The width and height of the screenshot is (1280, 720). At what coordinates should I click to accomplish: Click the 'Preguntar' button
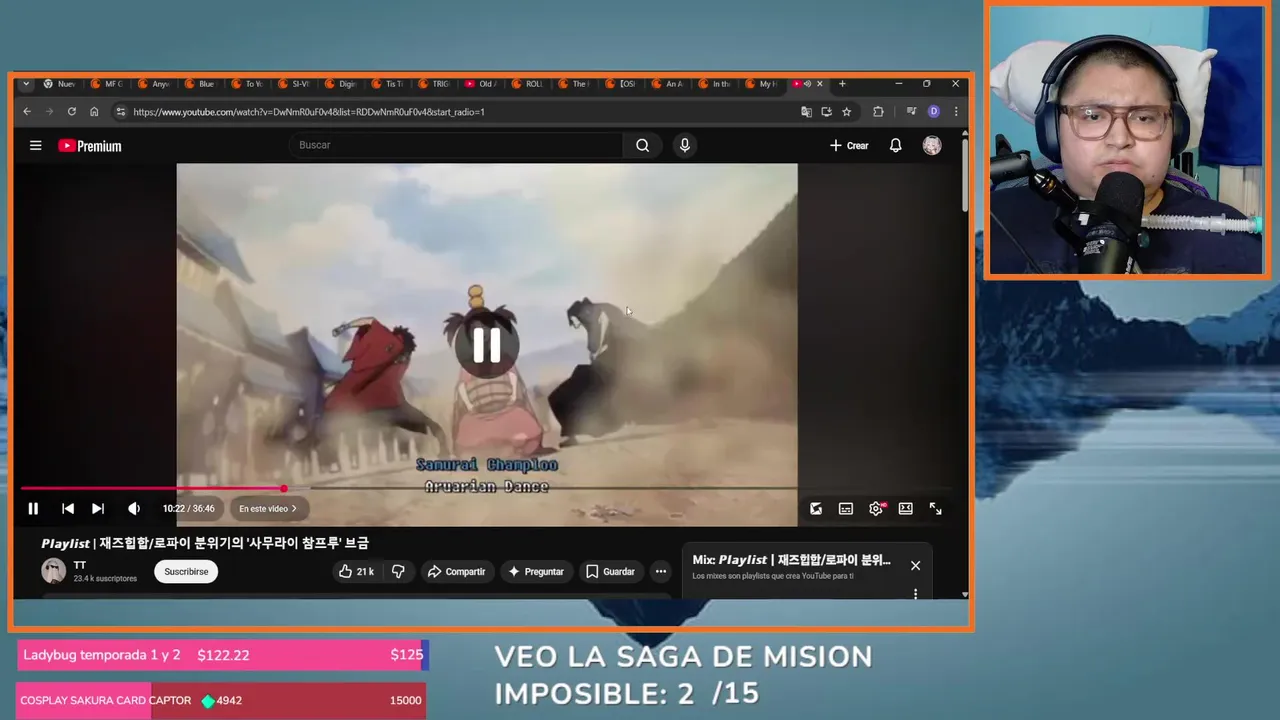[x=536, y=572]
